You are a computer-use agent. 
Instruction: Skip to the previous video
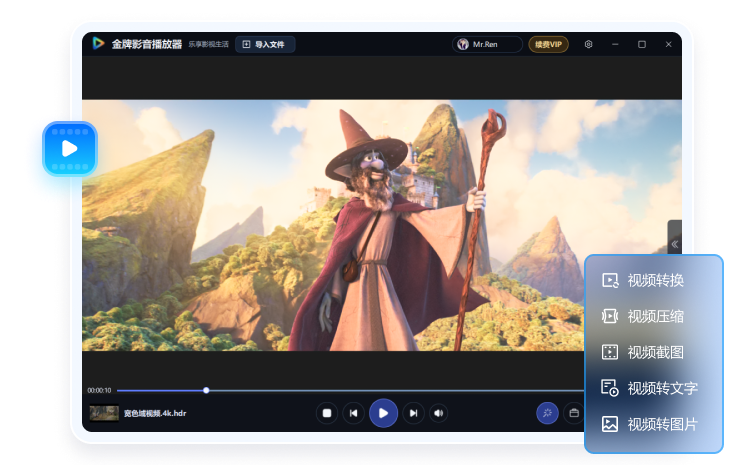click(354, 413)
